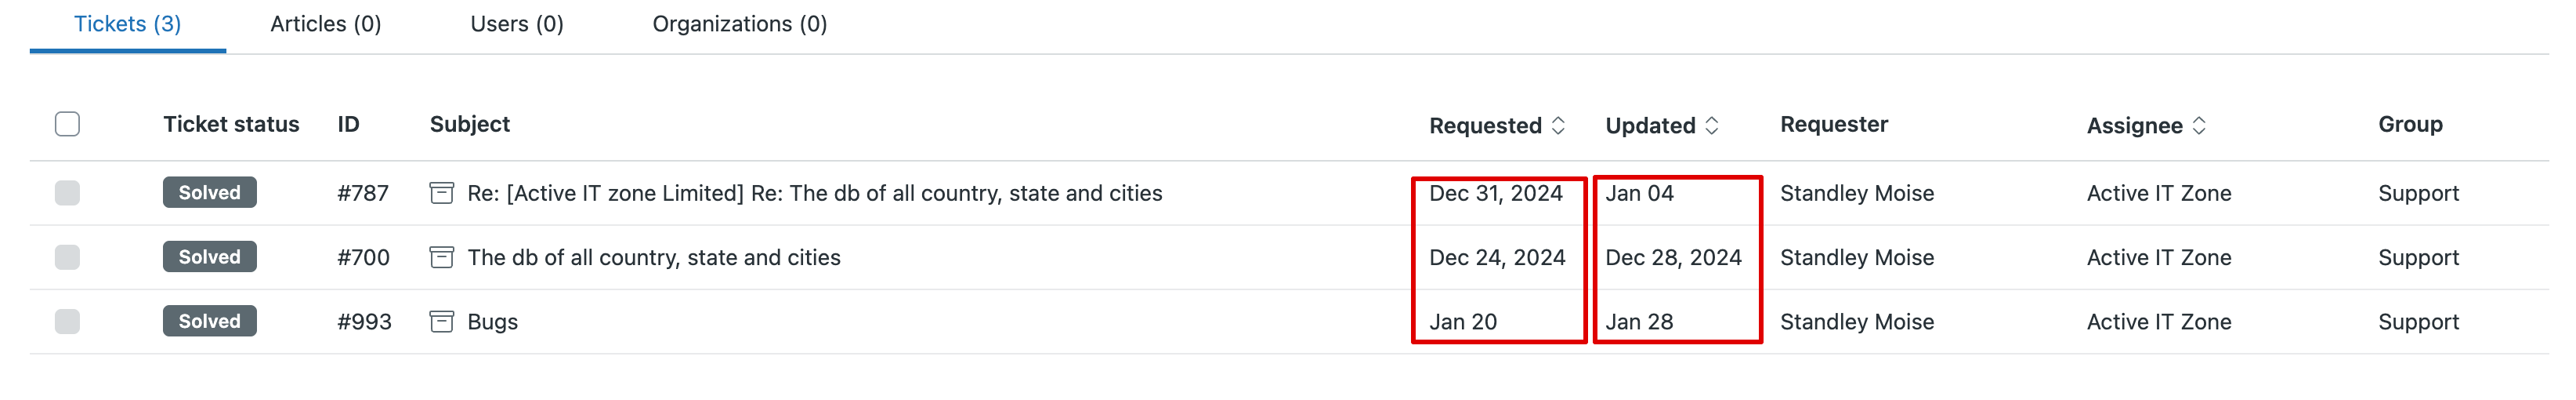The height and width of the screenshot is (400, 2576).
Task: Go to the Organizations (0) tab
Action: point(739,24)
